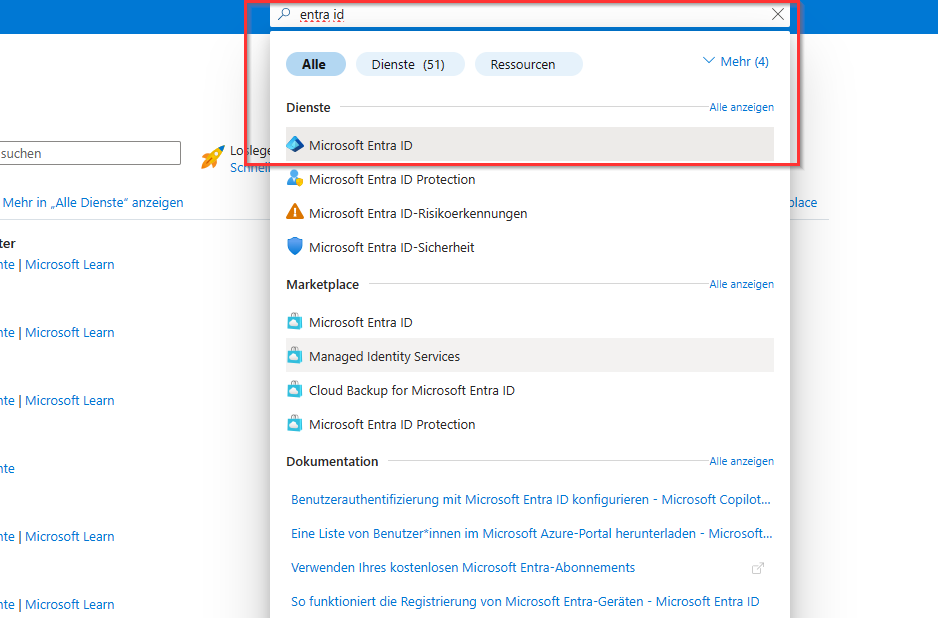The height and width of the screenshot is (618, 938).
Task: Select the Ressourcen filter pill
Action: point(527,64)
